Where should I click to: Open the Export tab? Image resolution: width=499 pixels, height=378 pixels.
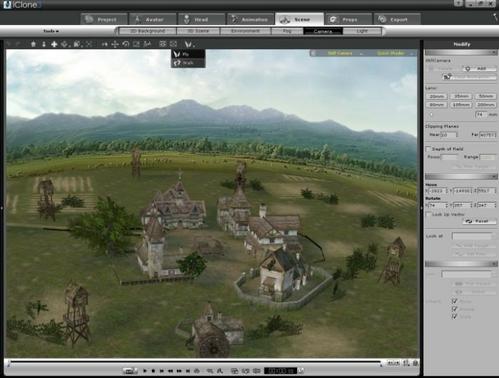click(x=397, y=19)
